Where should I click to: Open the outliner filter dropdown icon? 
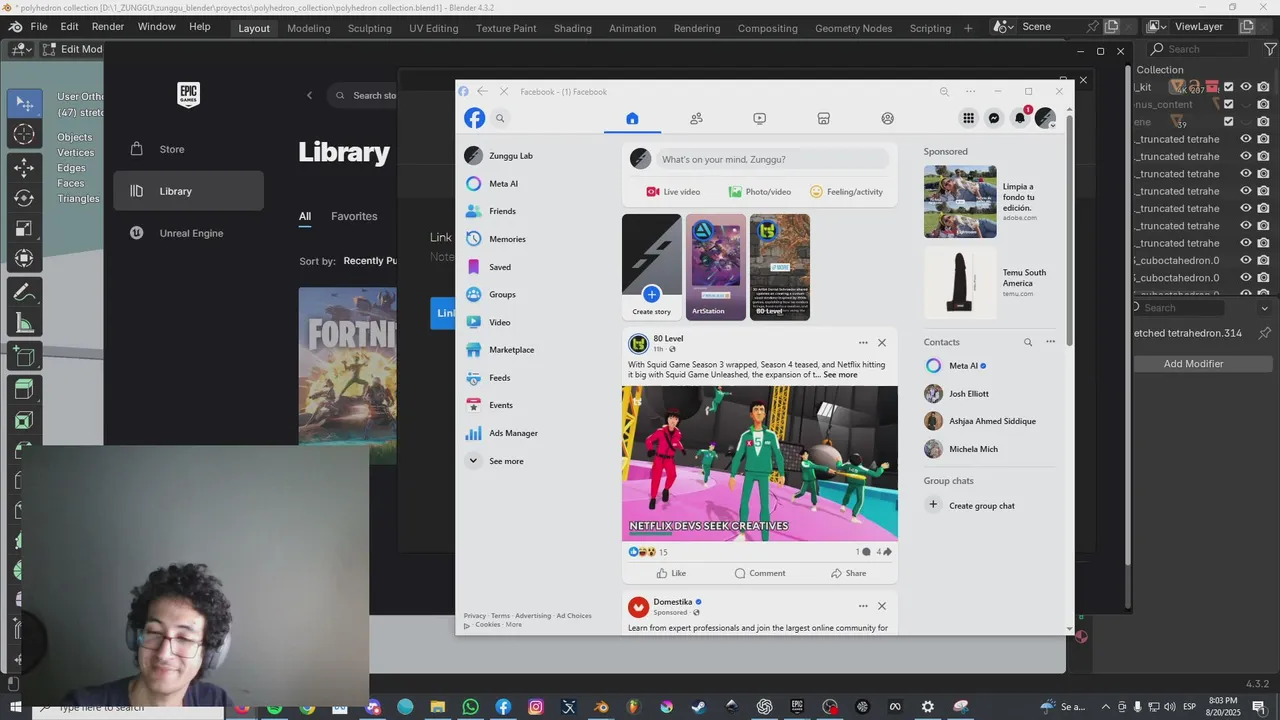(x=1270, y=49)
